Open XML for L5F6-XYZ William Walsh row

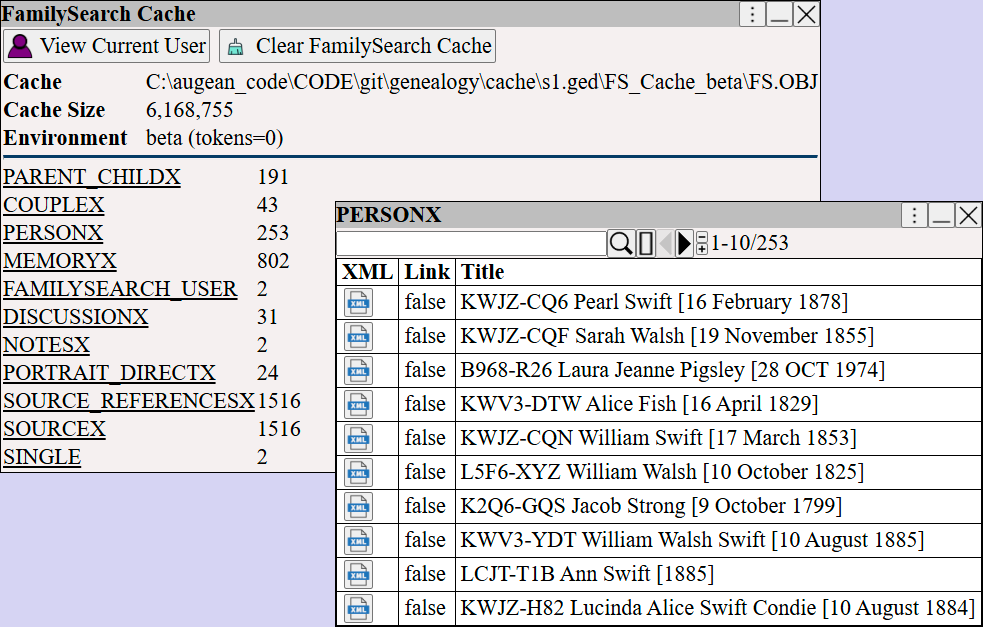358,472
